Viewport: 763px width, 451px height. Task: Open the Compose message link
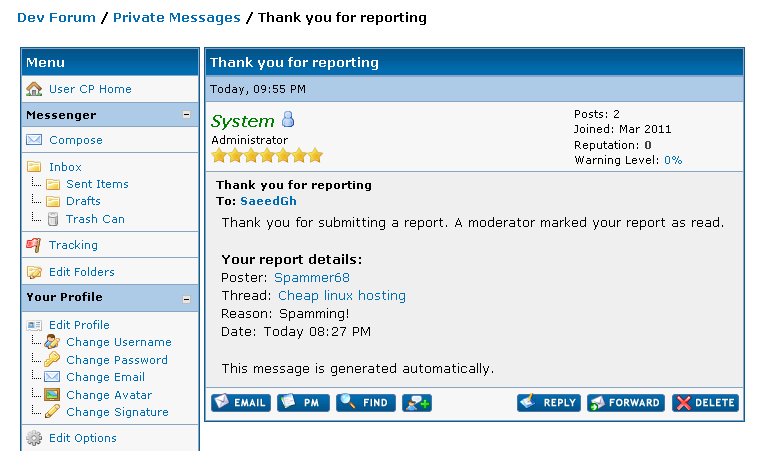(x=76, y=140)
